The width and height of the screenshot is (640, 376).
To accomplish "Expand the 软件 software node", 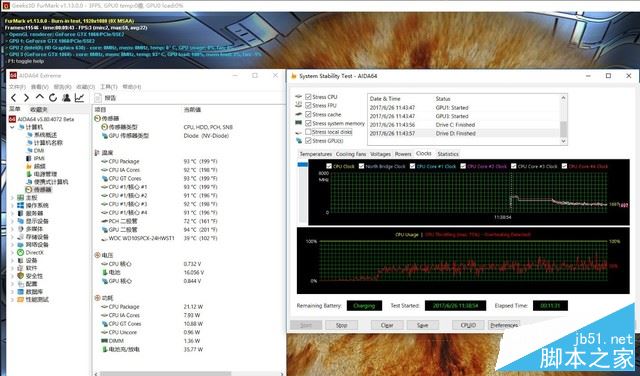I will [13, 268].
